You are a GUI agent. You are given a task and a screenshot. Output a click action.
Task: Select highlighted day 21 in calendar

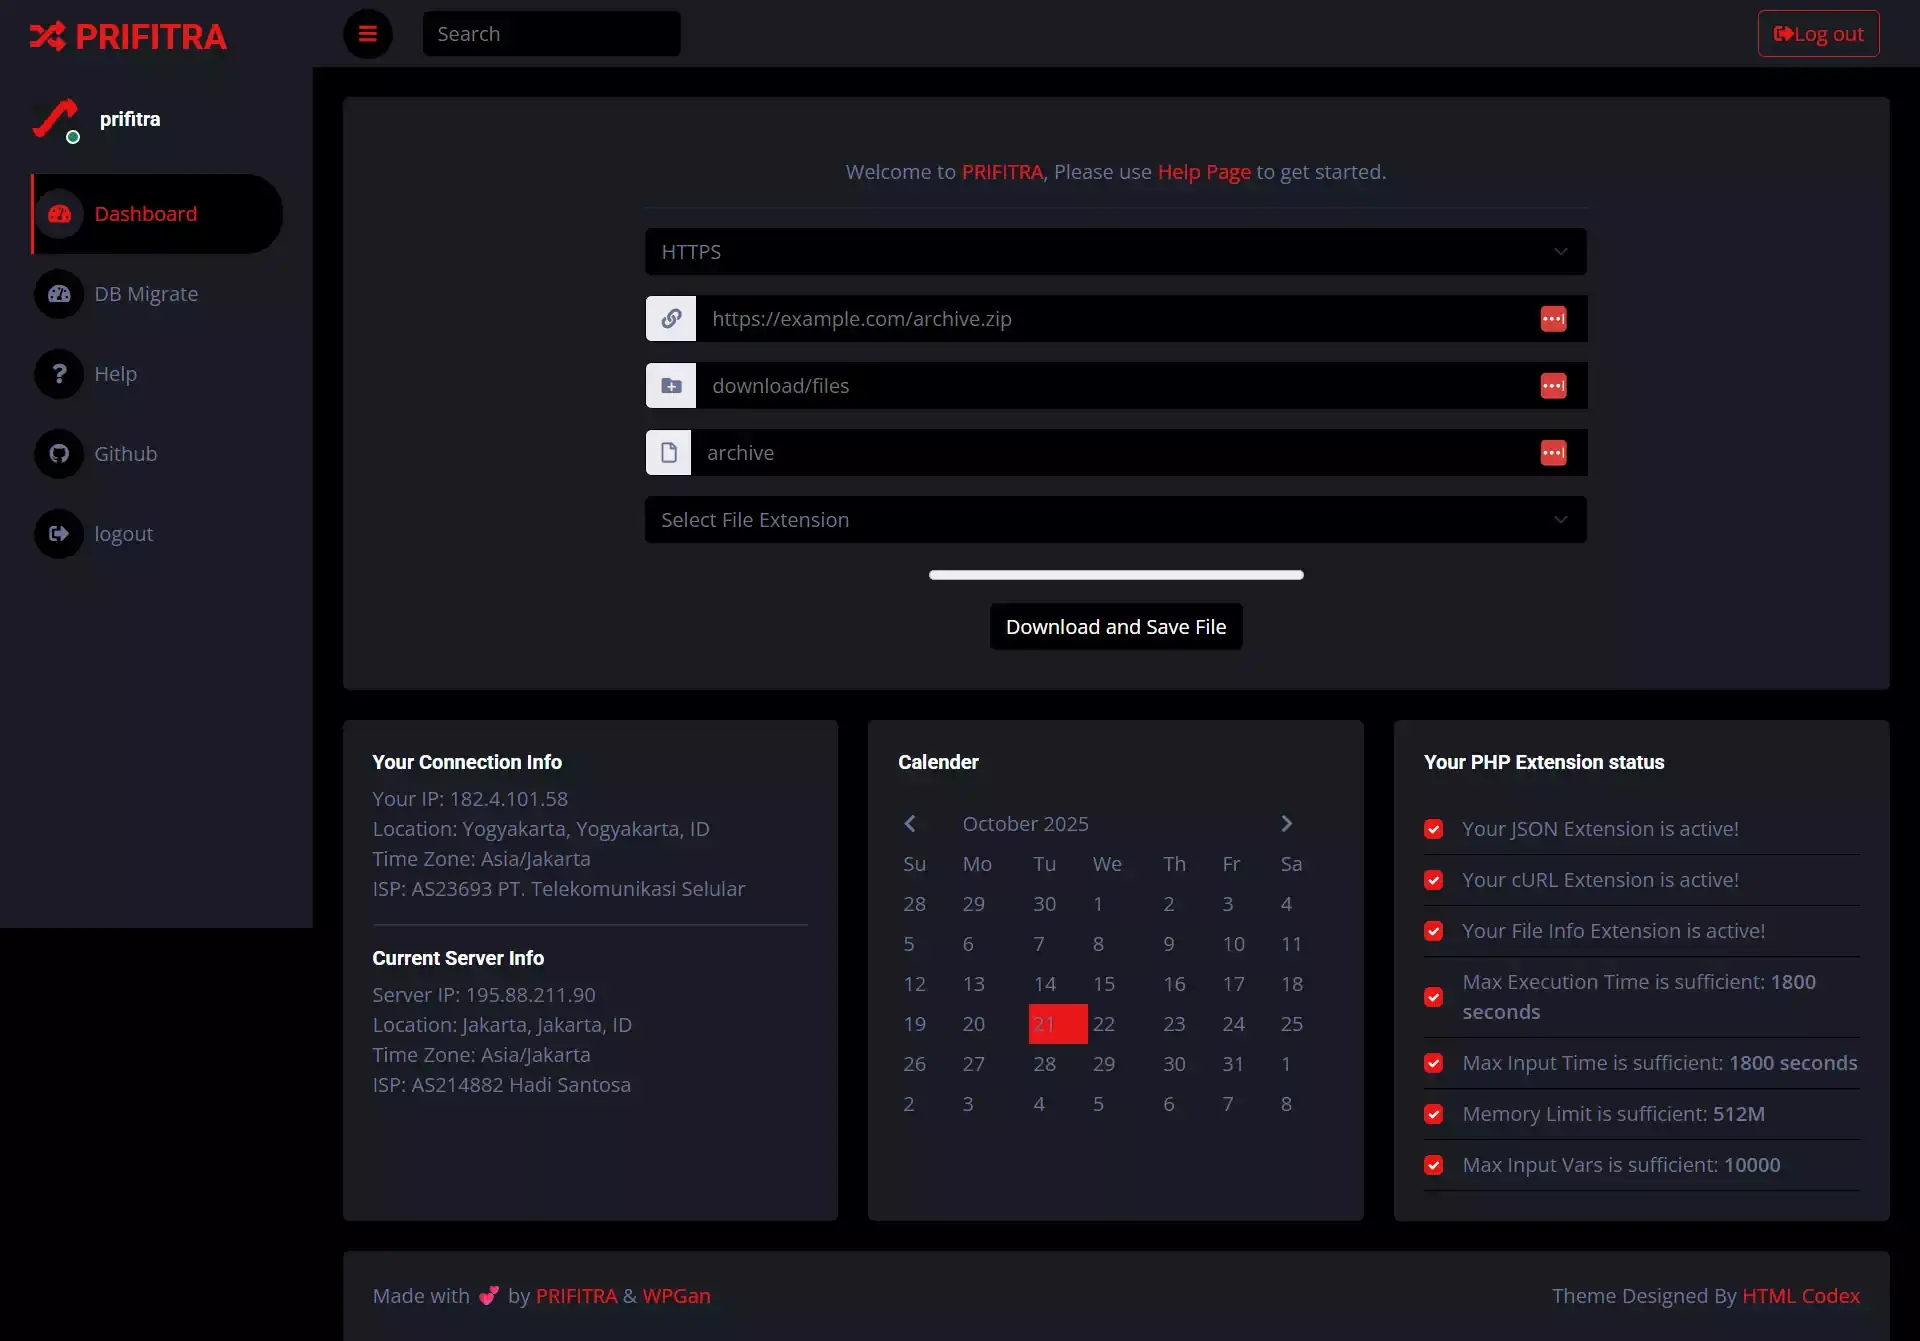[x=1058, y=1024]
